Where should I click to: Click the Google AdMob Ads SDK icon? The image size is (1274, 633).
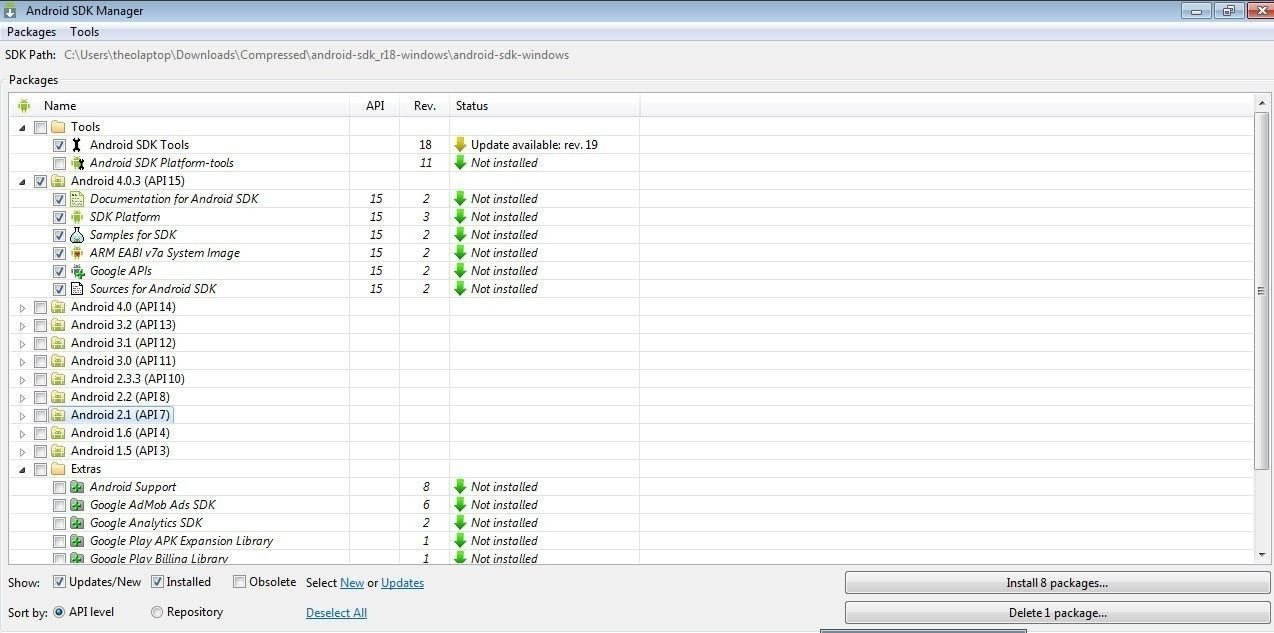click(x=77, y=505)
